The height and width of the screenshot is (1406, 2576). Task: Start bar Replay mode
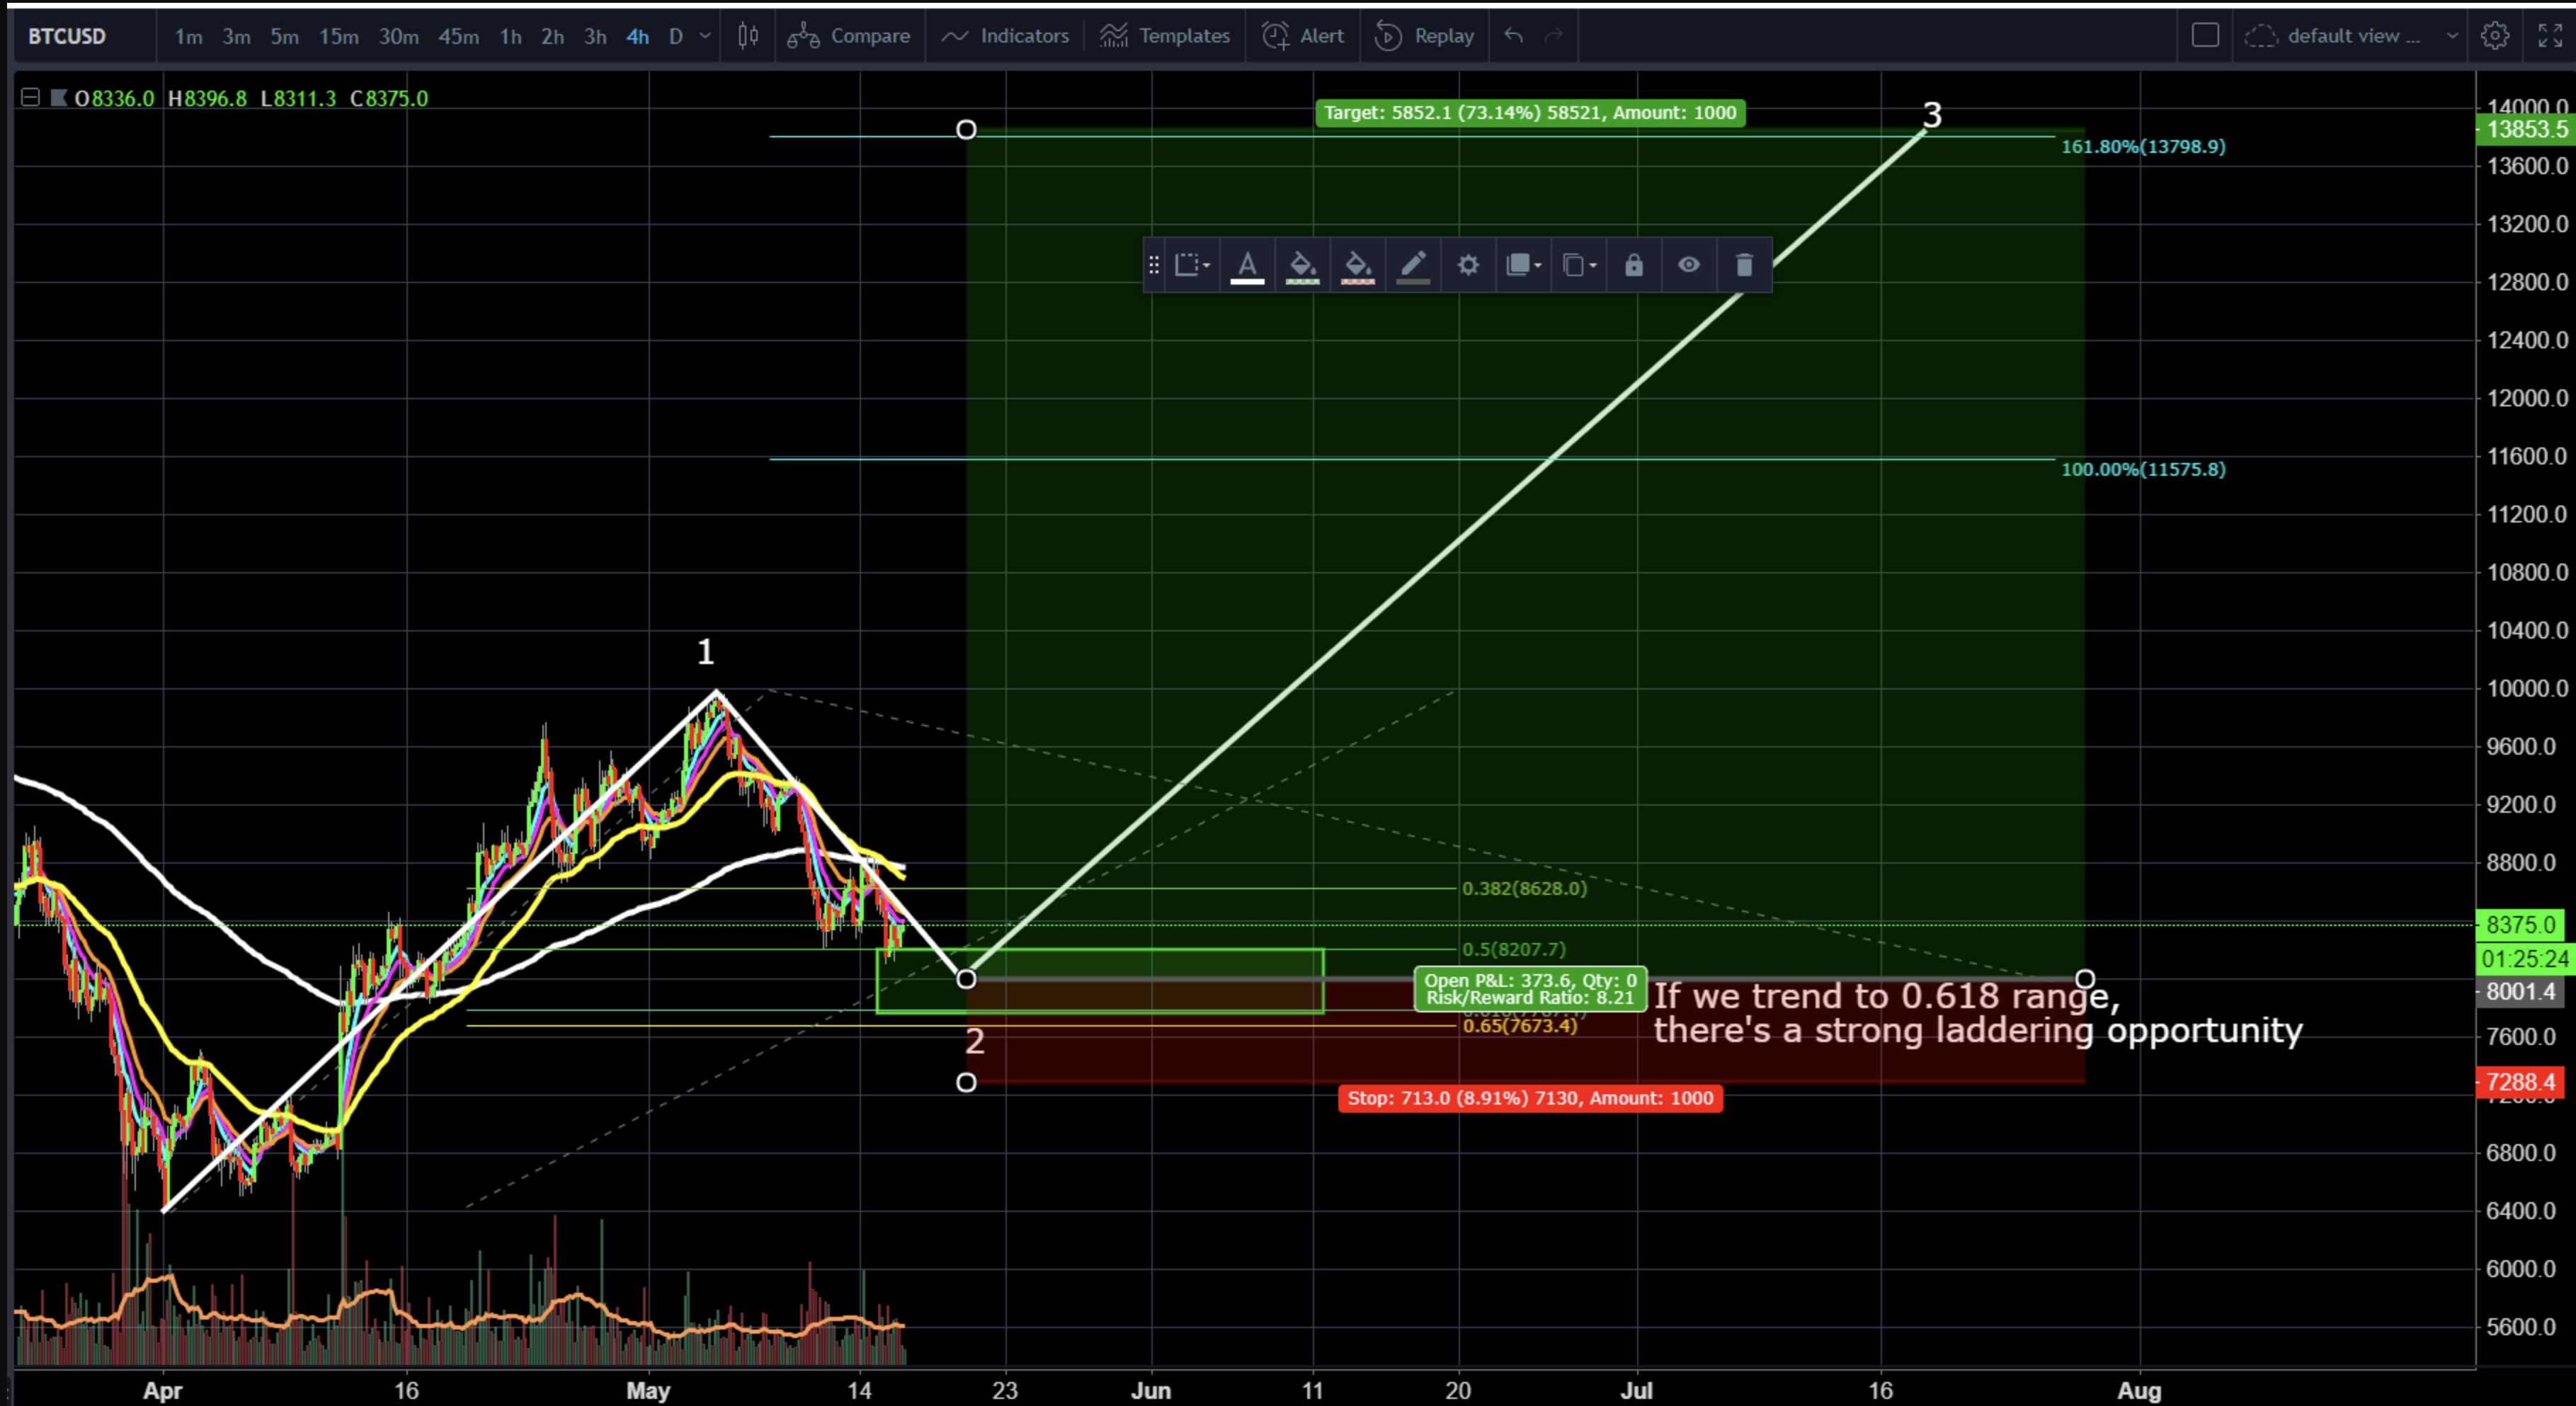(1424, 36)
